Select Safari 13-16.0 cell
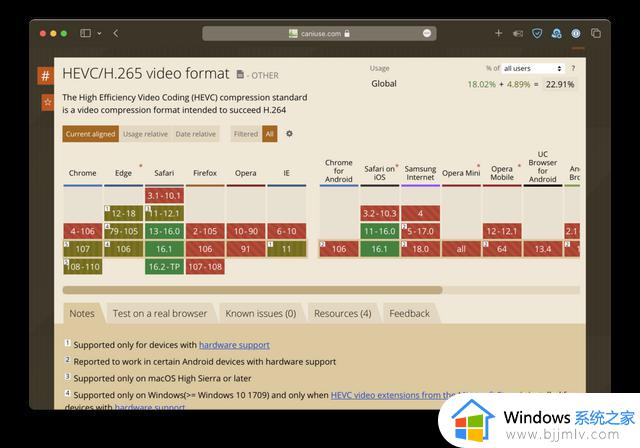This screenshot has height=448, width=640. [x=164, y=231]
